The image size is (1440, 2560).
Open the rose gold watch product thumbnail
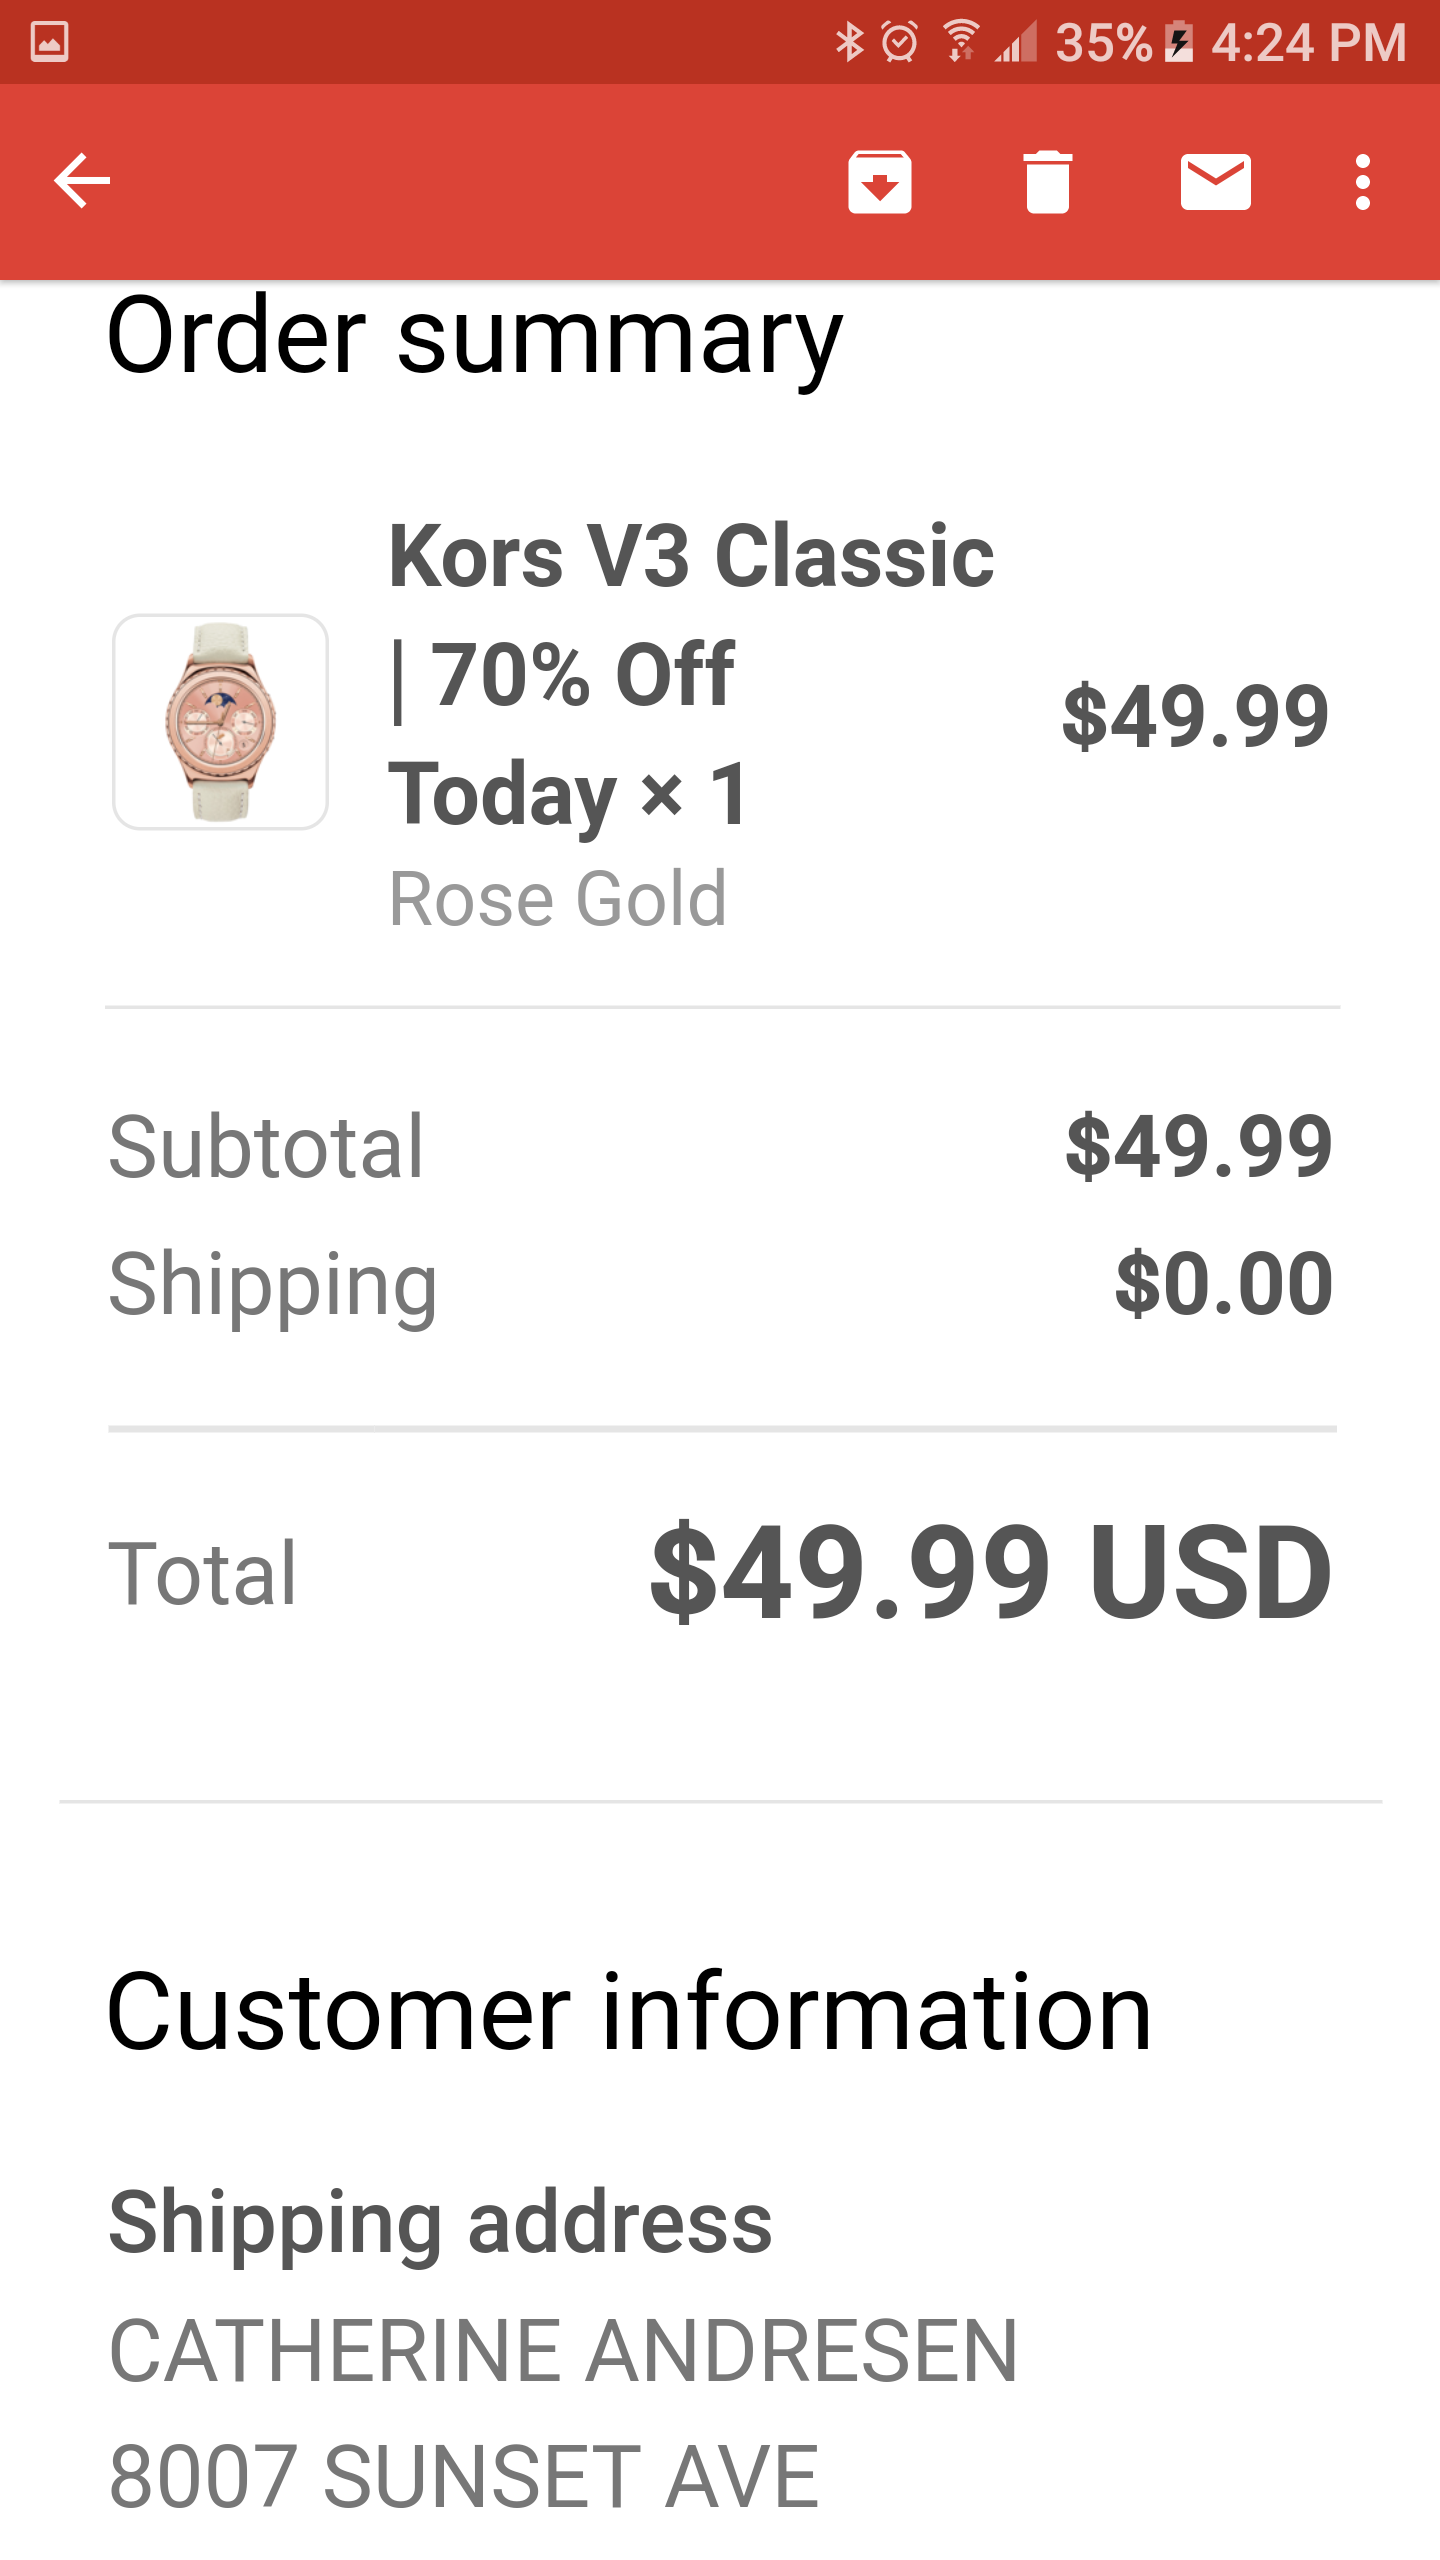[220, 721]
